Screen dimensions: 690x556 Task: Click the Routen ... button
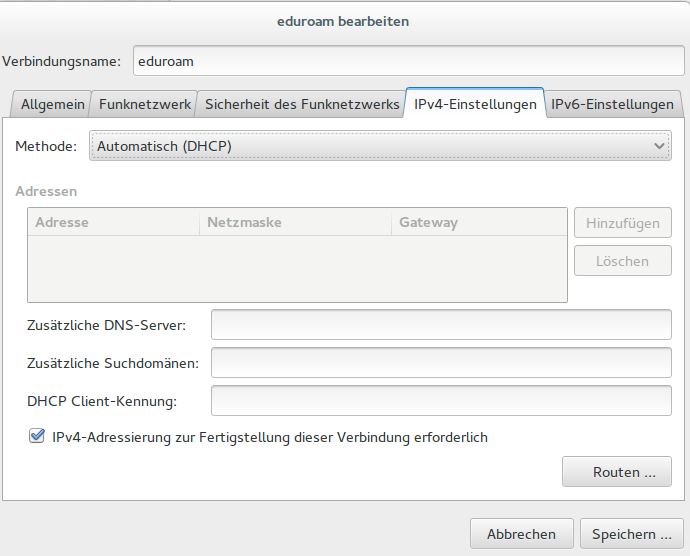[617, 472]
